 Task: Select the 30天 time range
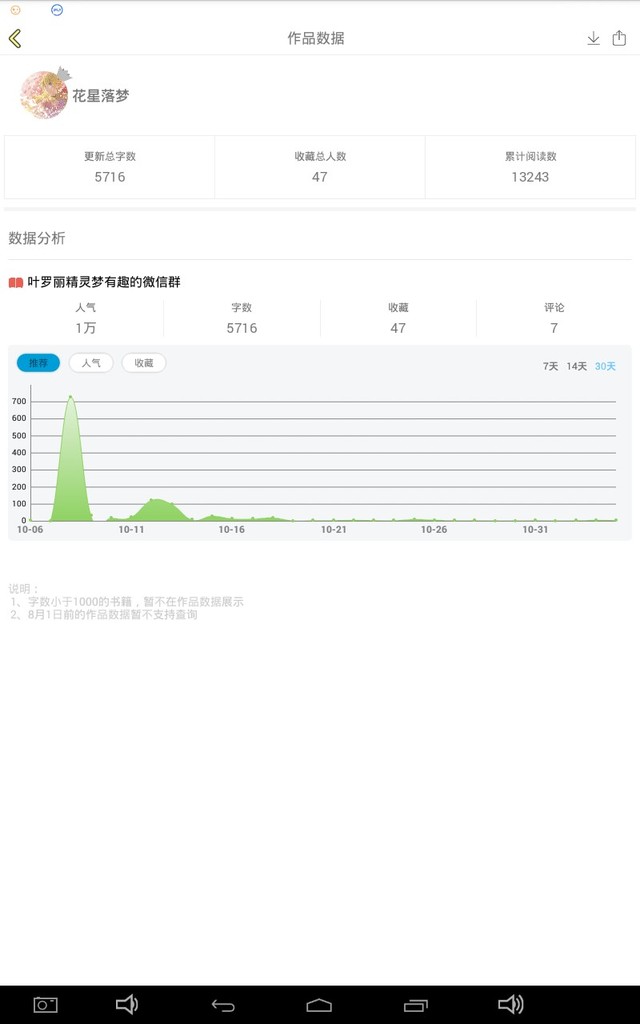click(605, 366)
